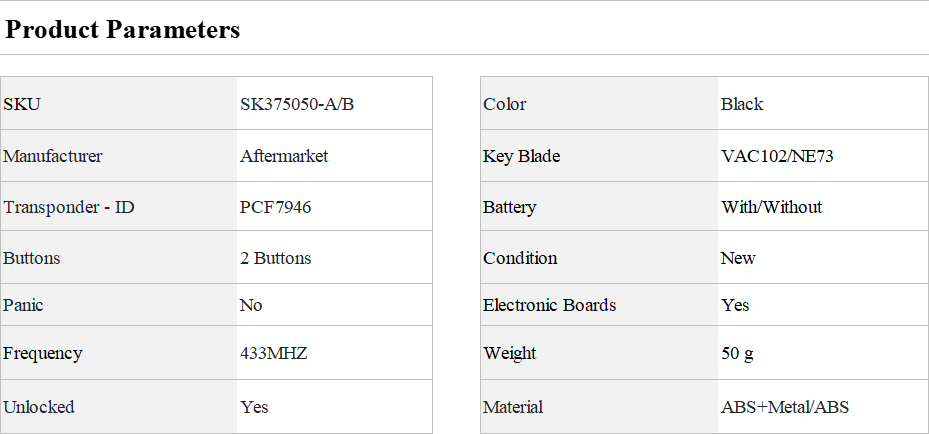This screenshot has height=434, width=929.
Task: Click the Key Blade label
Action: 521,156
